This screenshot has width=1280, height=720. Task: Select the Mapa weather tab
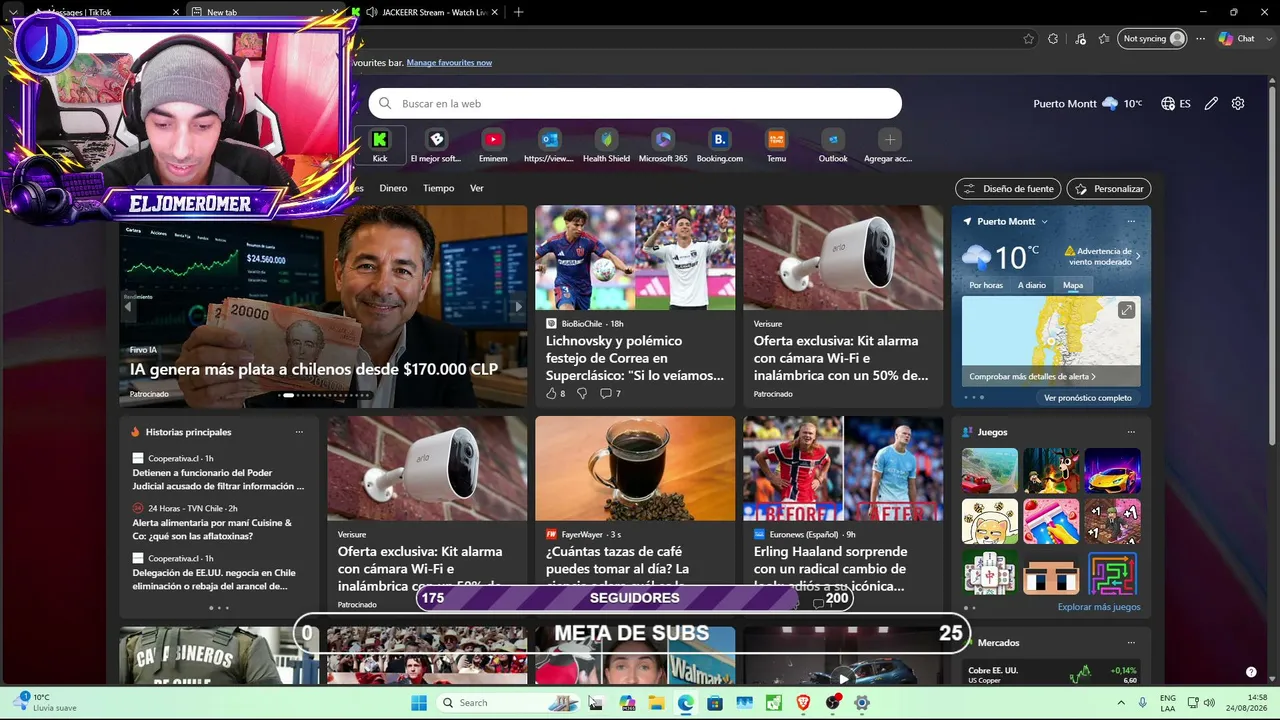pos(1073,285)
